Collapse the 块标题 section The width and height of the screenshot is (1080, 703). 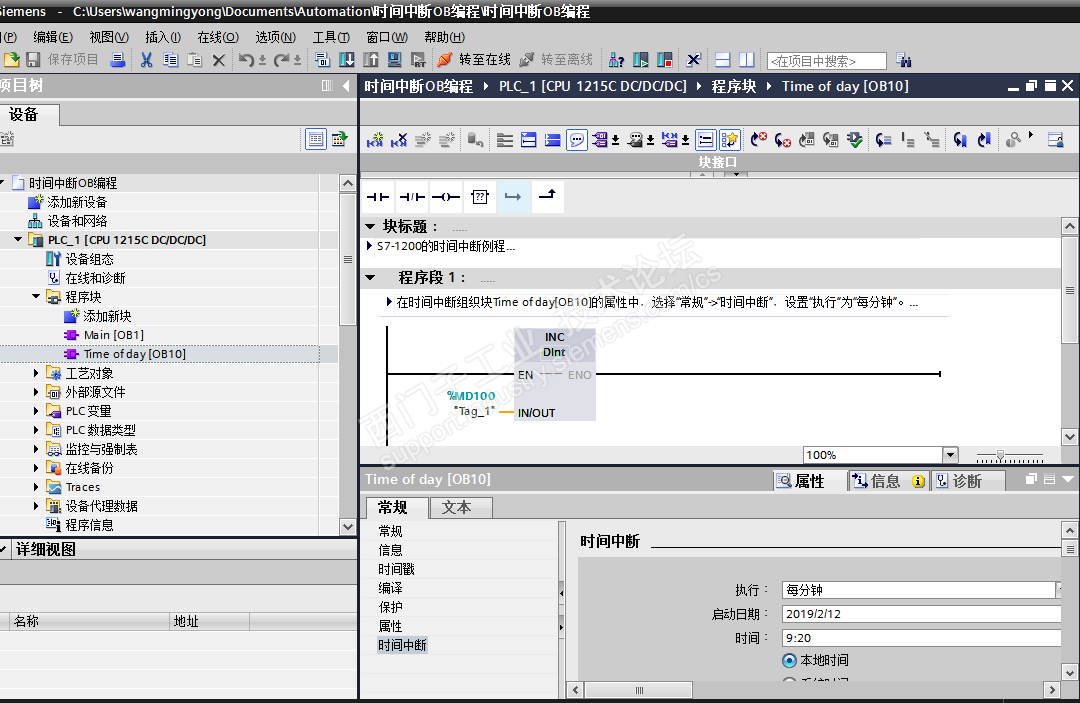tap(370, 227)
